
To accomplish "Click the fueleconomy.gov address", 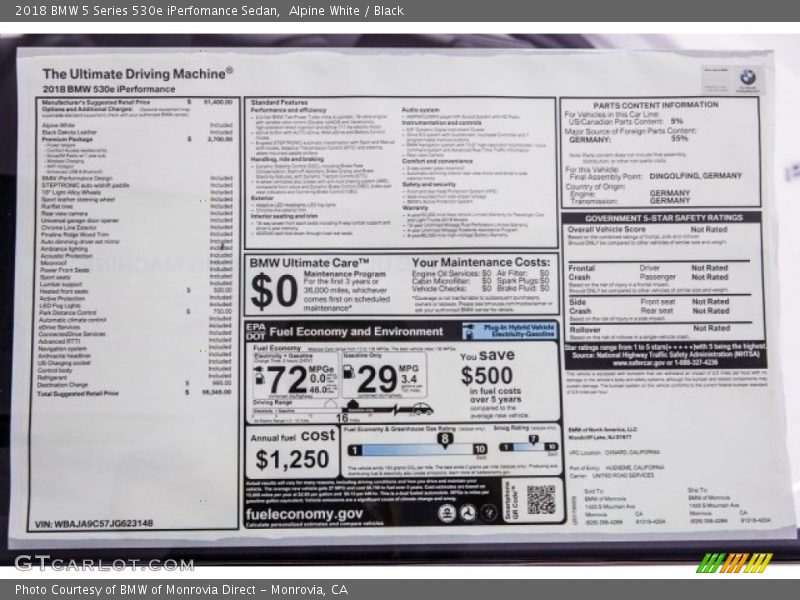I will (x=304, y=514).
